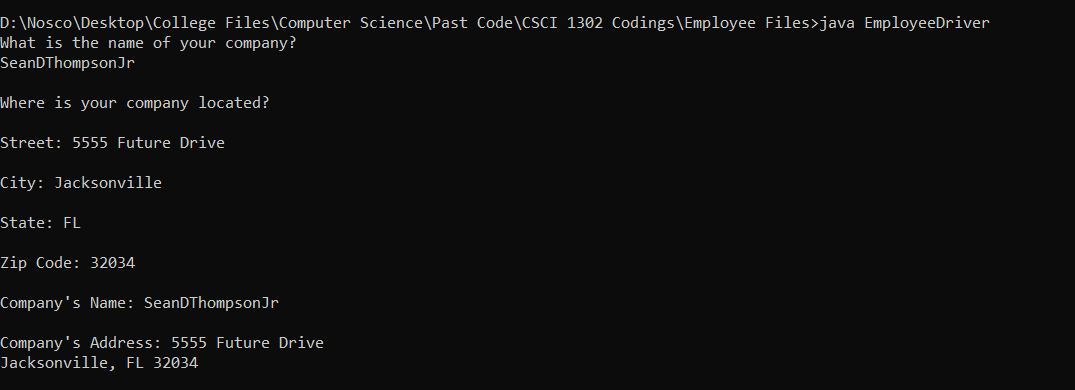Click the final 'Jacksonville, FL 32034' output line

[x=99, y=363]
